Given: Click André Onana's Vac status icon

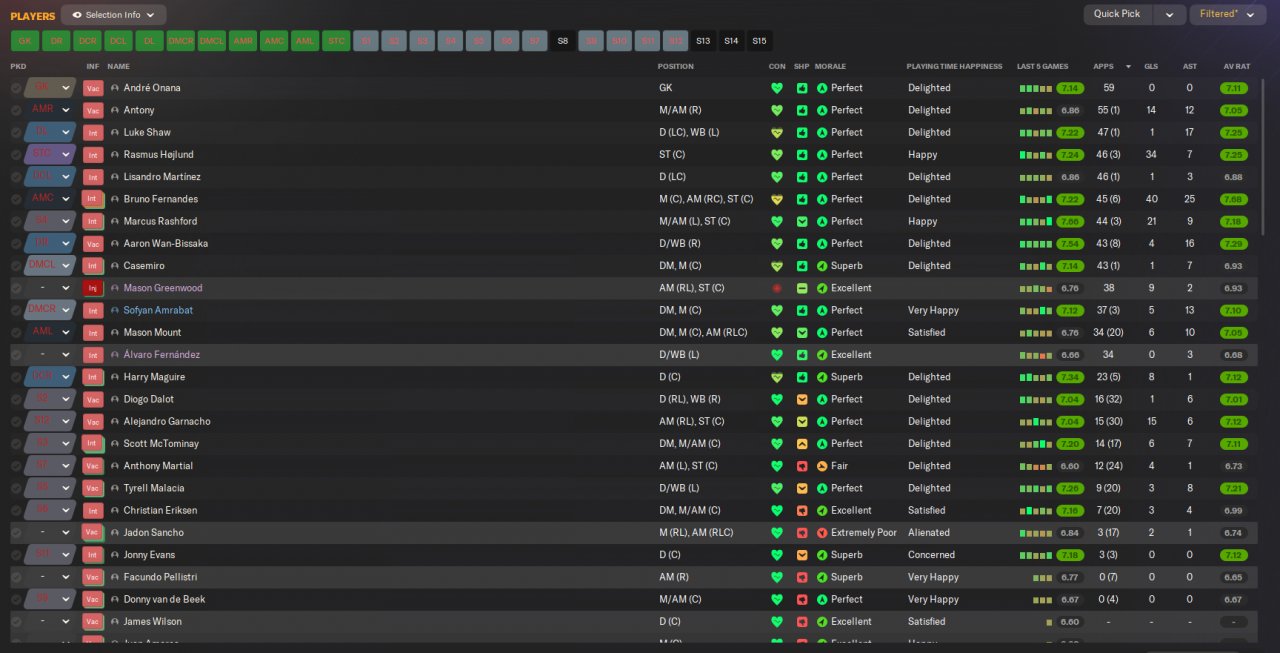Looking at the screenshot, I should coord(93,88).
